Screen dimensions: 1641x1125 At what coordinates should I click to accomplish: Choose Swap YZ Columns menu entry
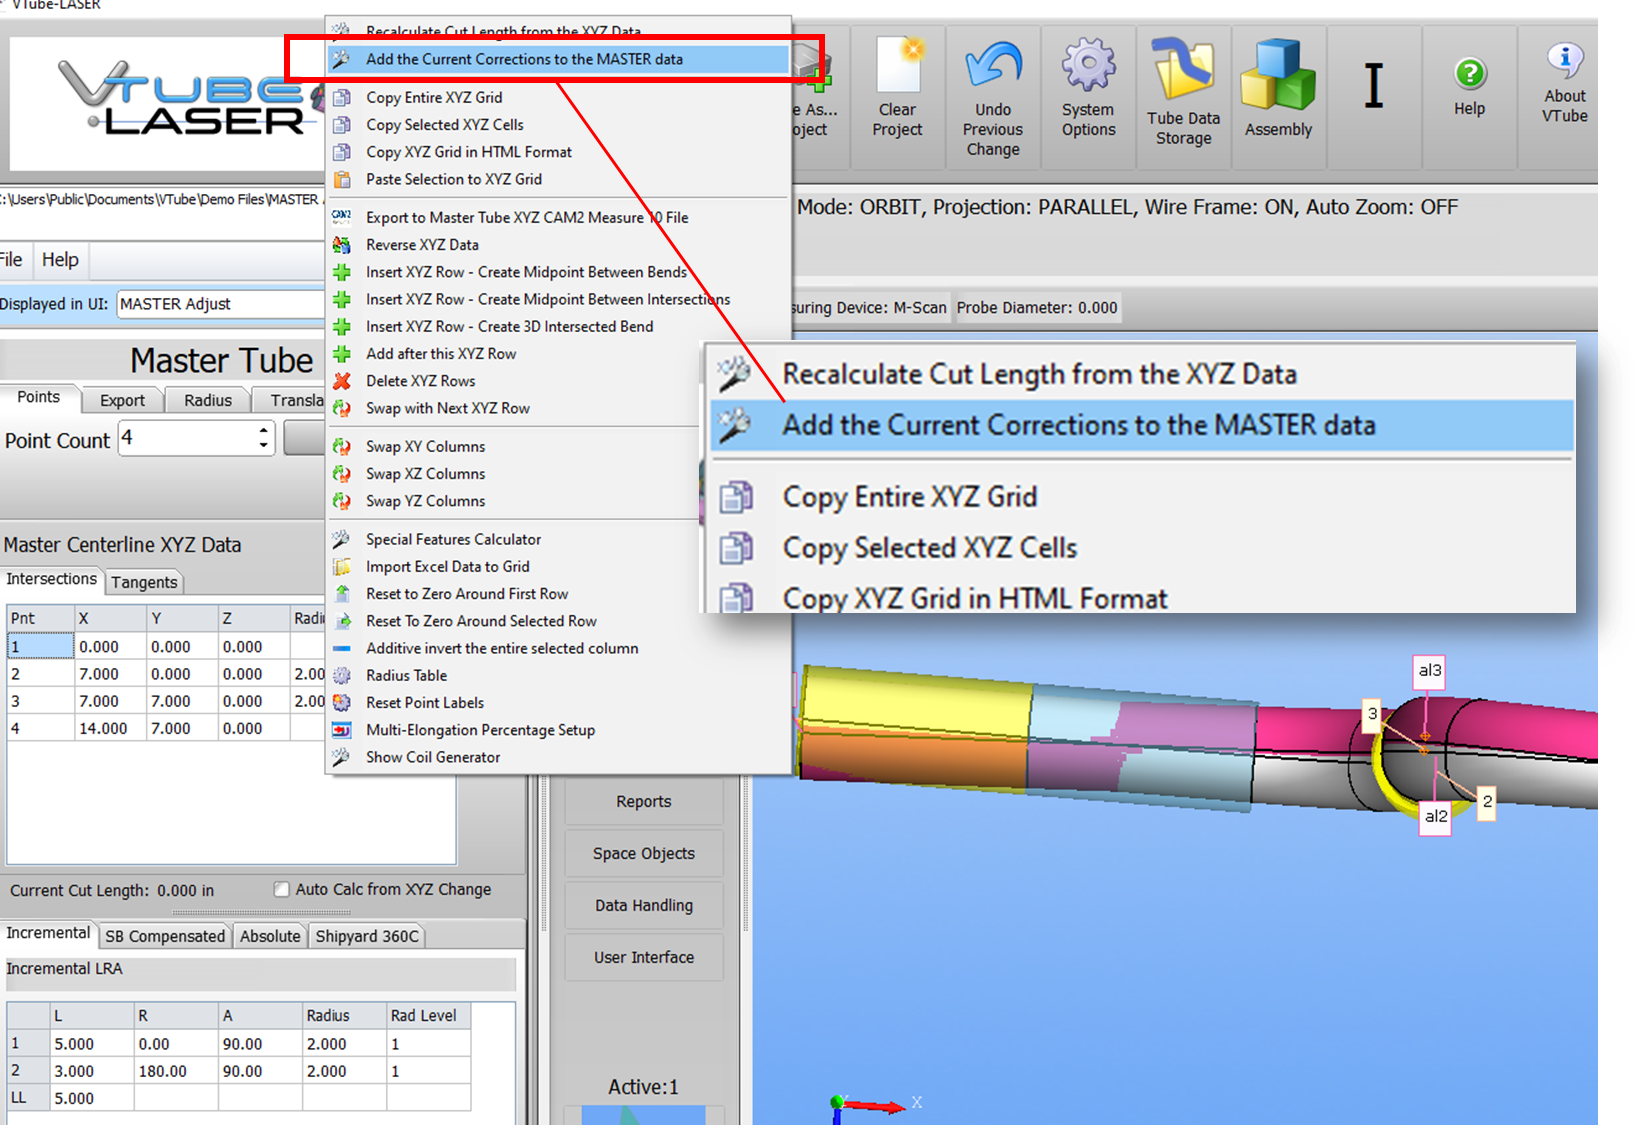425,501
